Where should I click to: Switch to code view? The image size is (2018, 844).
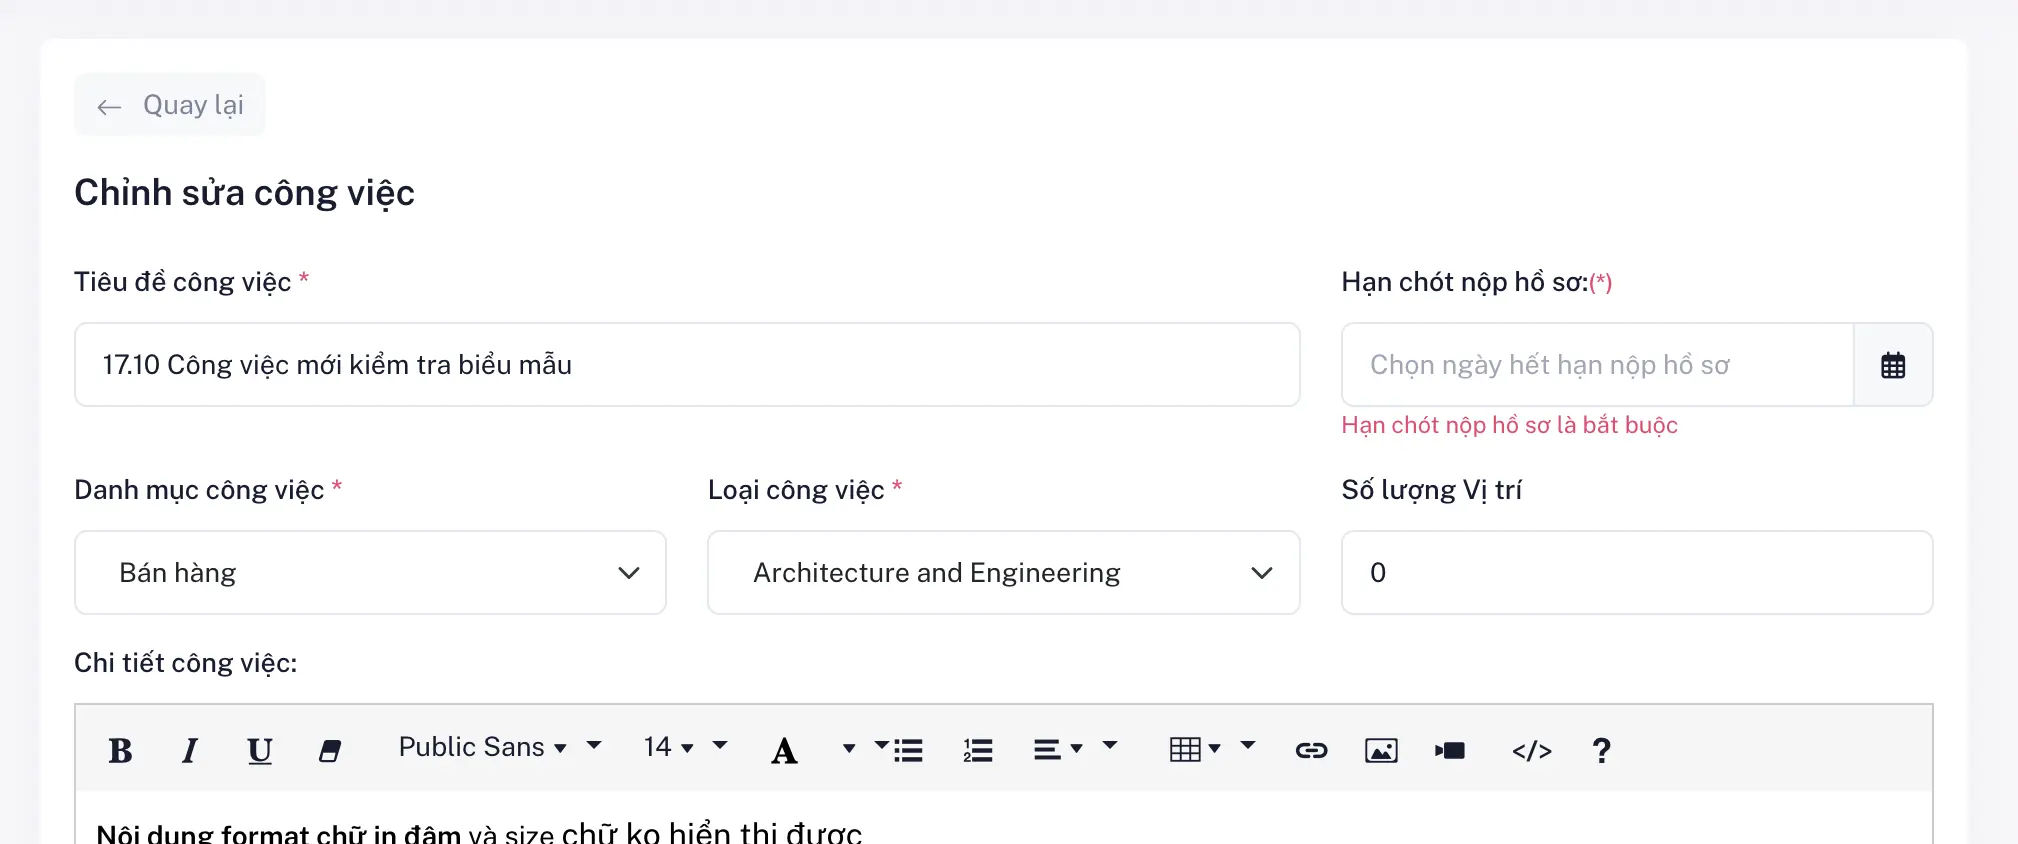tap(1531, 750)
